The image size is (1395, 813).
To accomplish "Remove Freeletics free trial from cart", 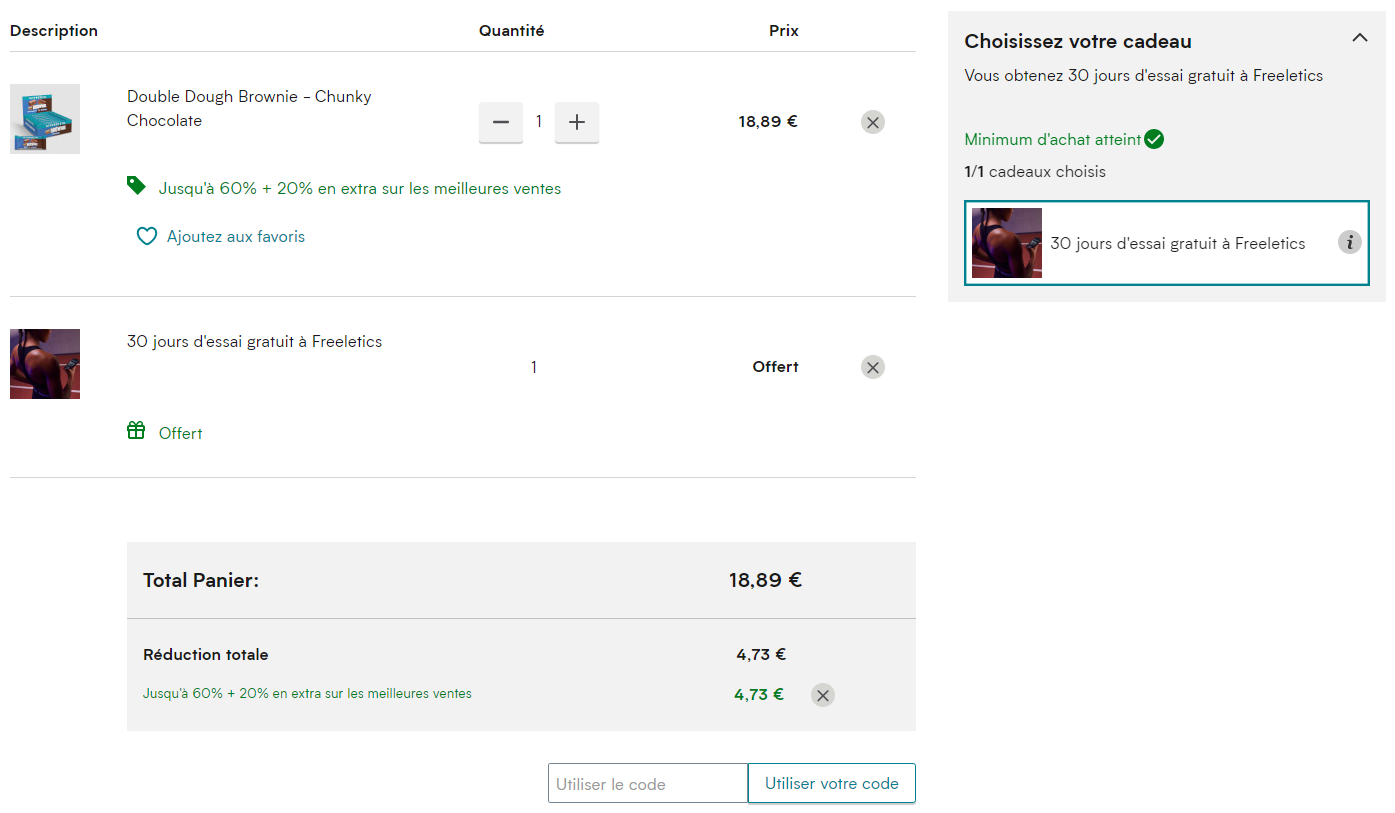I will pos(873,367).
